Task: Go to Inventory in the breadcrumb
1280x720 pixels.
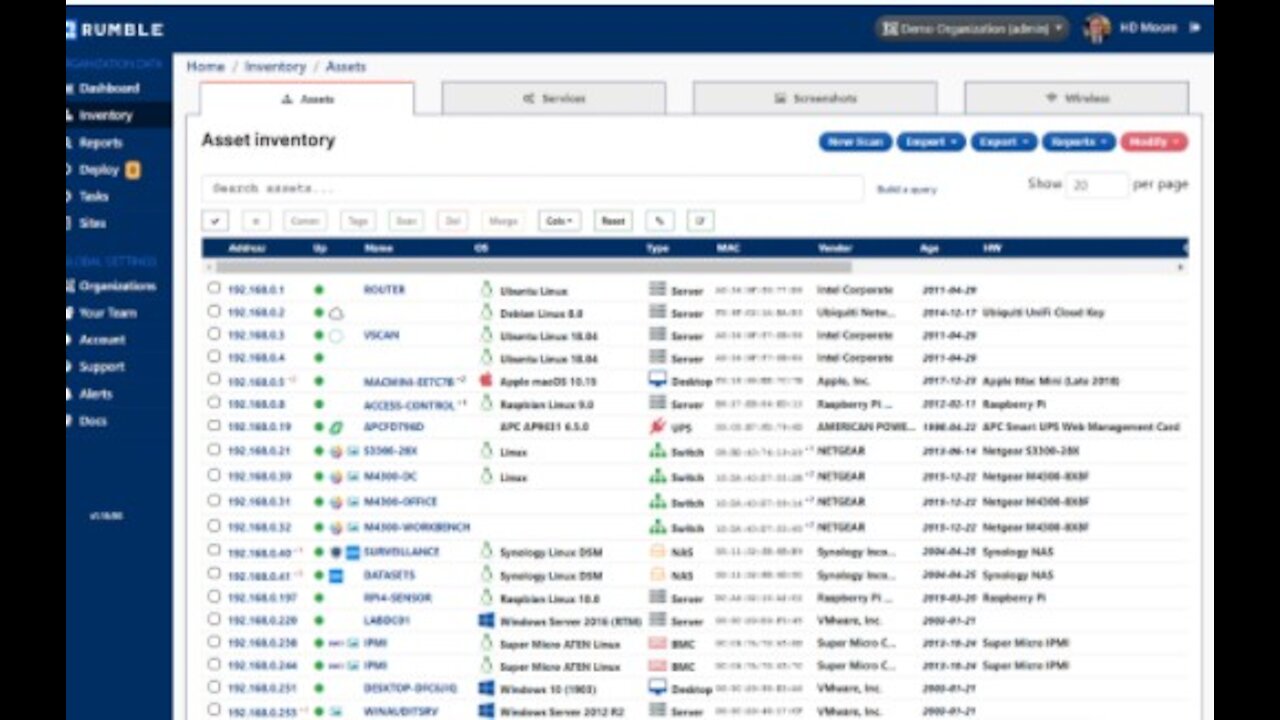Action: [275, 66]
